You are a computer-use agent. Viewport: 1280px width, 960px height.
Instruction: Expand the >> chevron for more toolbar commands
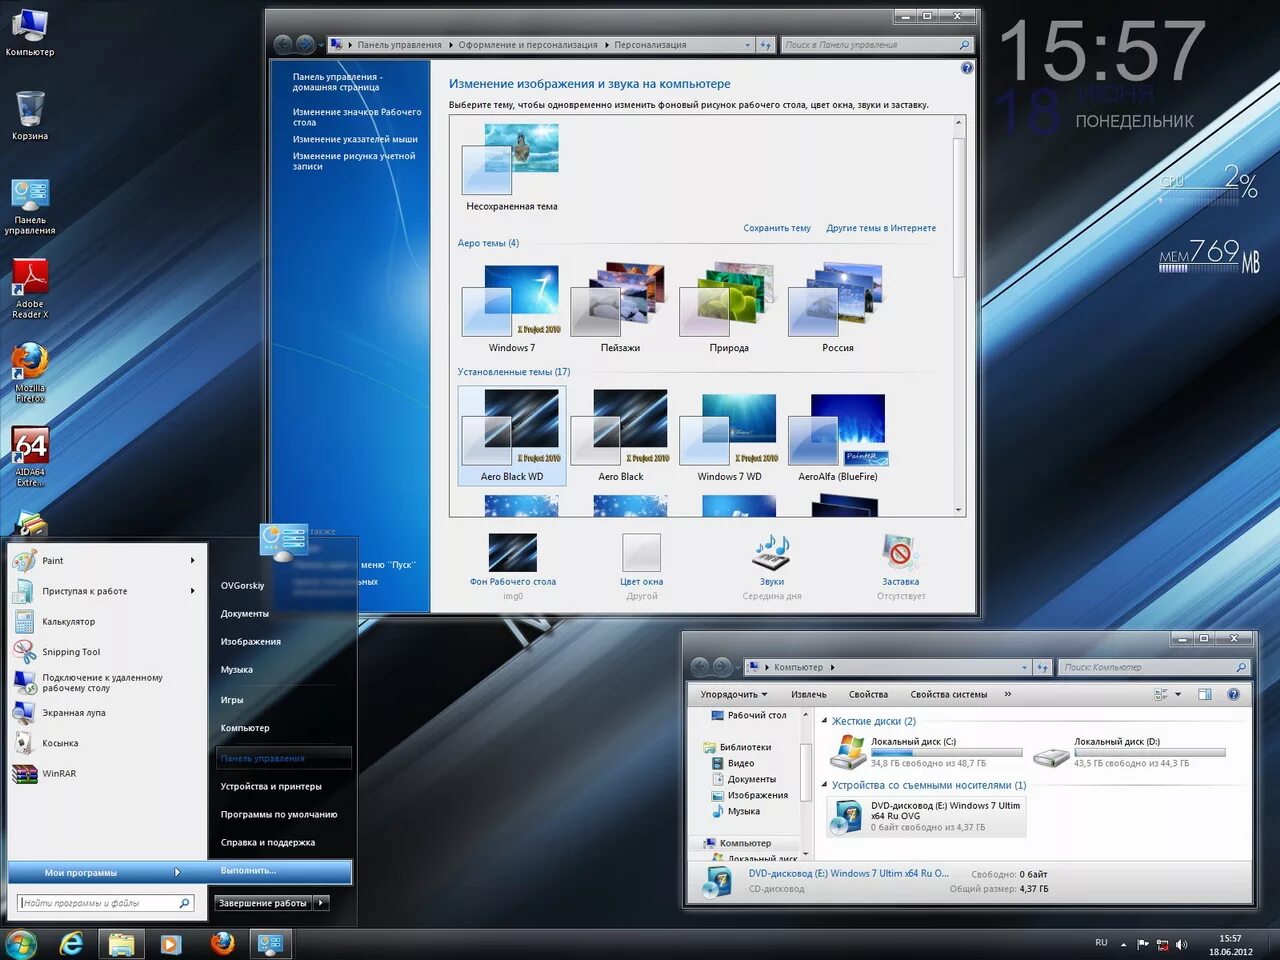(x=1008, y=694)
